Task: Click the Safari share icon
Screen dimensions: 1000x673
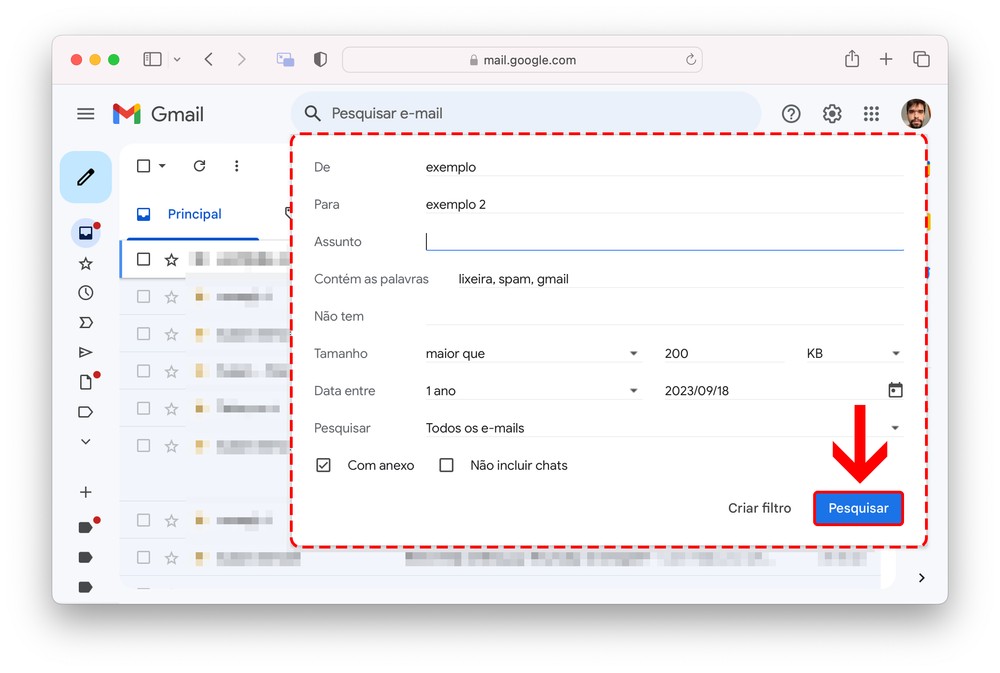Action: click(852, 60)
